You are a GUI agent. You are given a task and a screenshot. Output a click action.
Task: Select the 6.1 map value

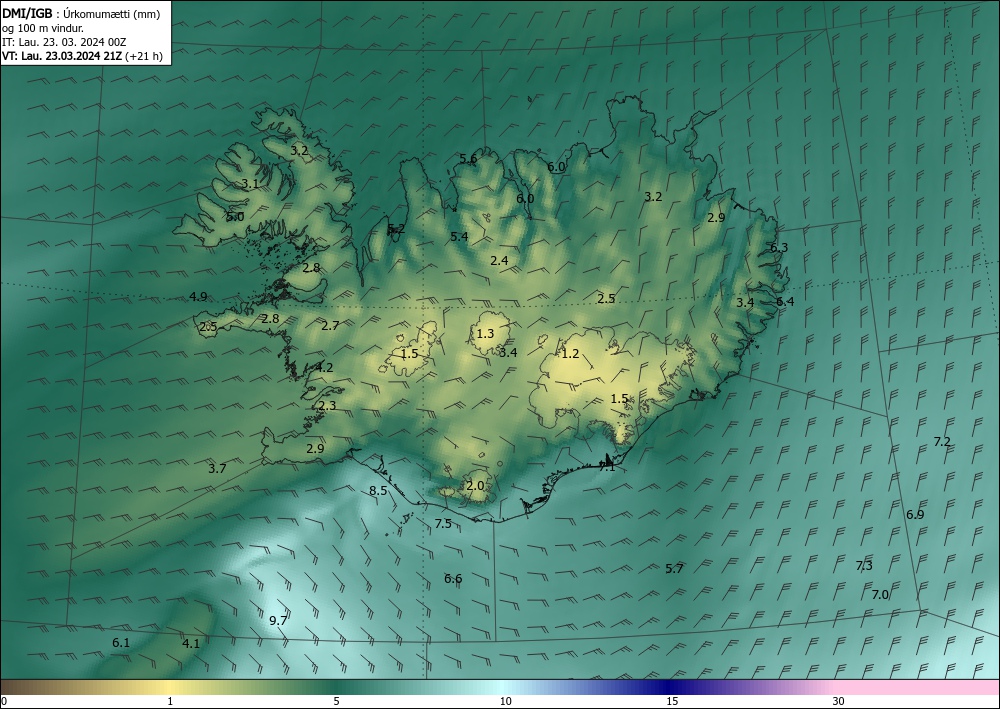tap(121, 643)
